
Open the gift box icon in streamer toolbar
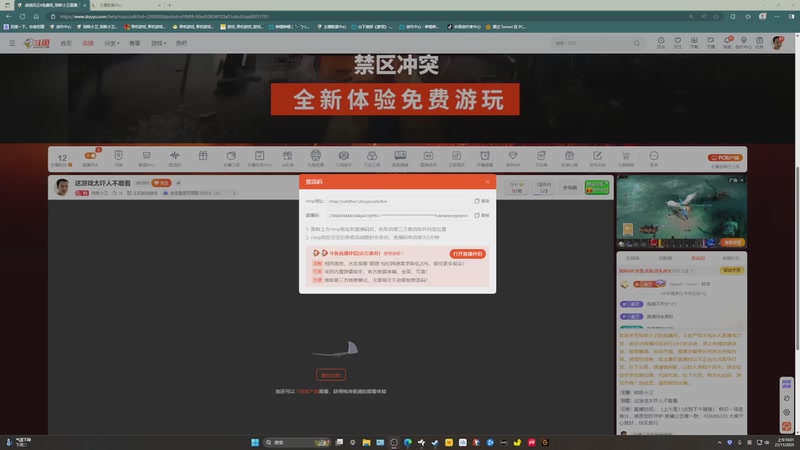203,157
